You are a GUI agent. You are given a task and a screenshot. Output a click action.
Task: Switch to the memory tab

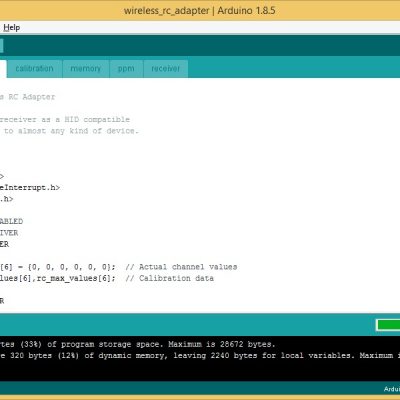point(86,68)
